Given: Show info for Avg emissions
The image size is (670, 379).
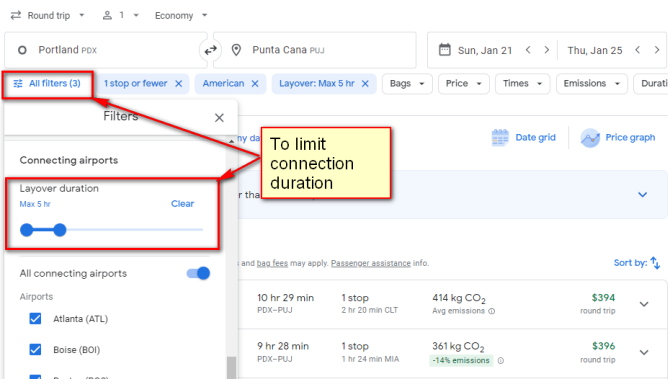Looking at the screenshot, I should [492, 311].
